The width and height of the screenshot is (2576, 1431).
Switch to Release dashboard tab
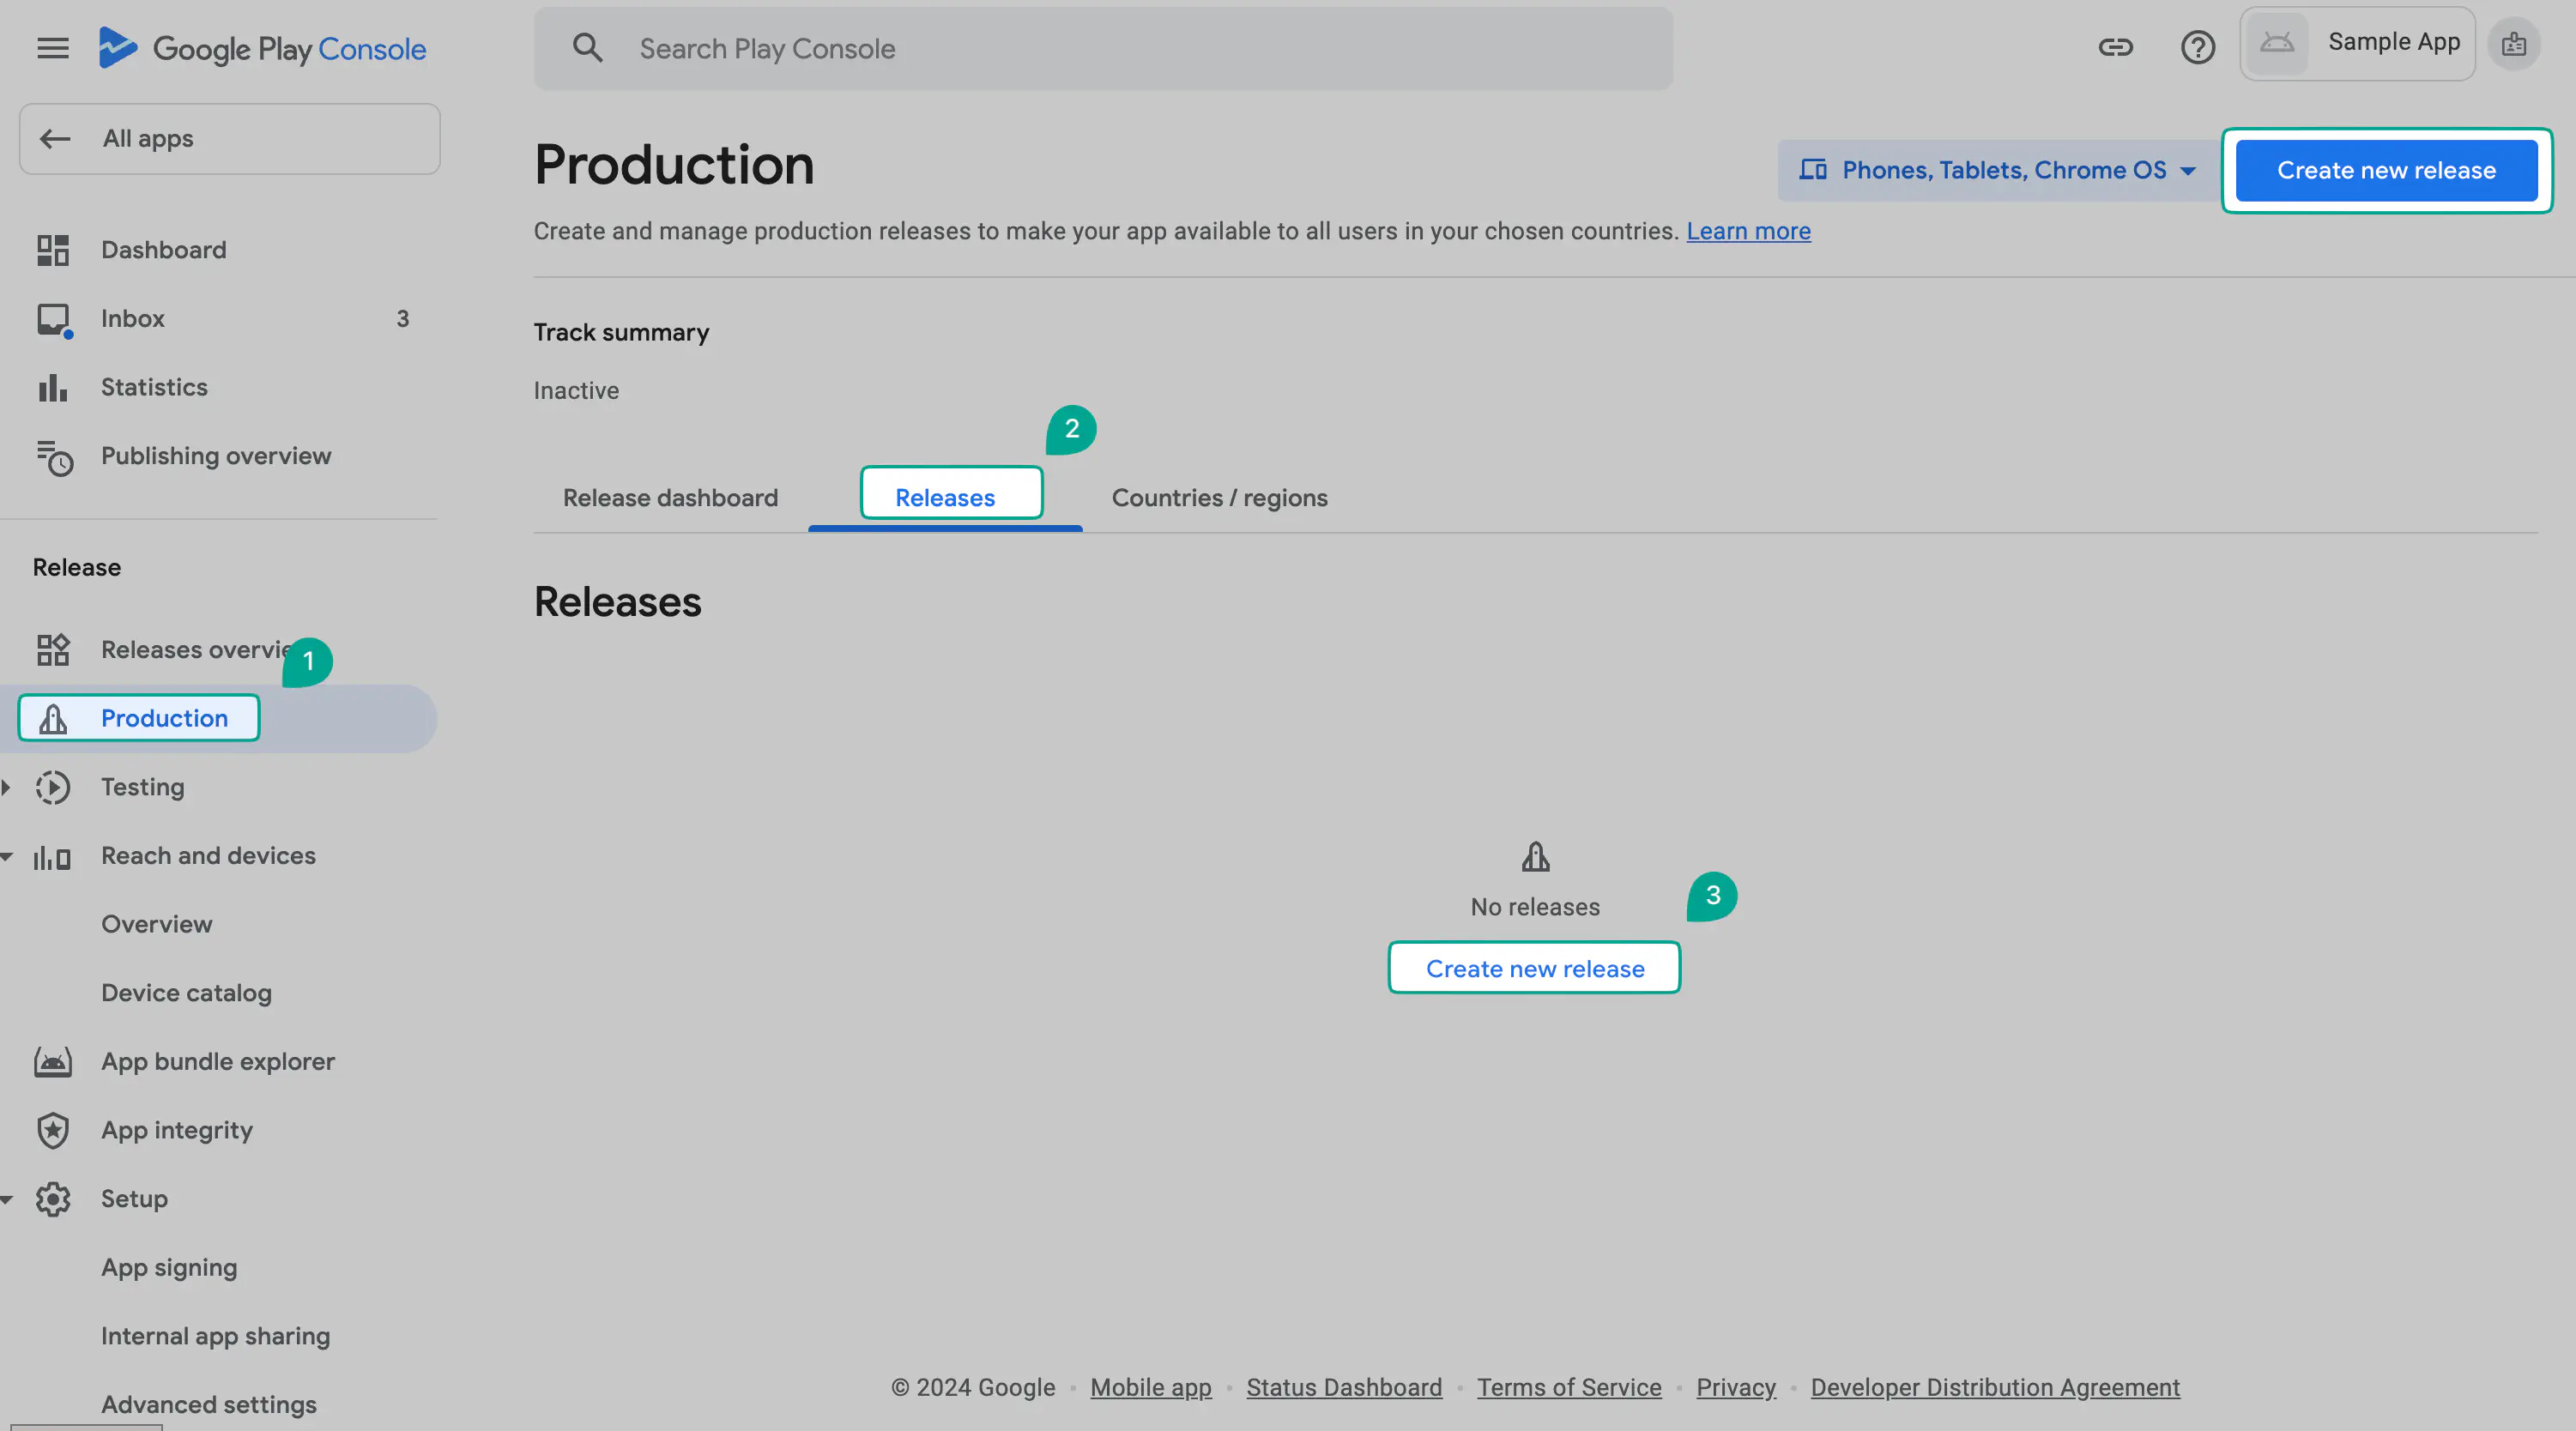[670, 498]
